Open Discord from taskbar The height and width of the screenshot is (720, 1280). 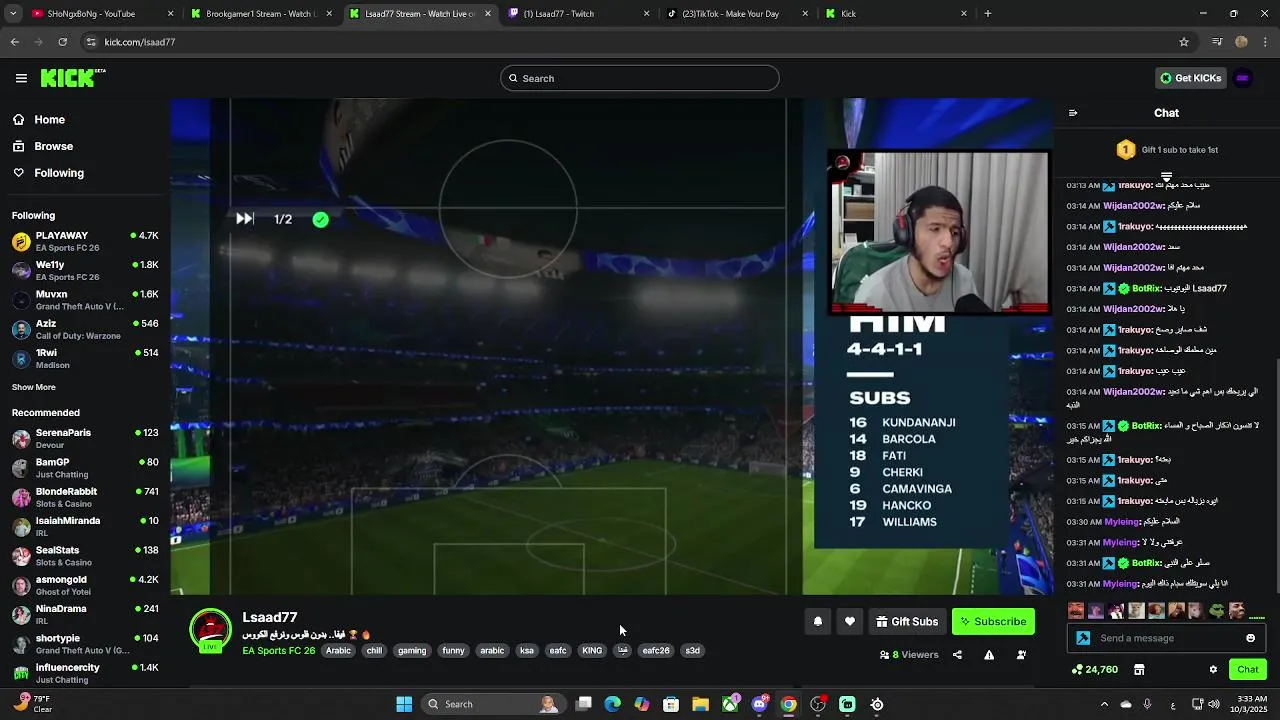pos(759,704)
